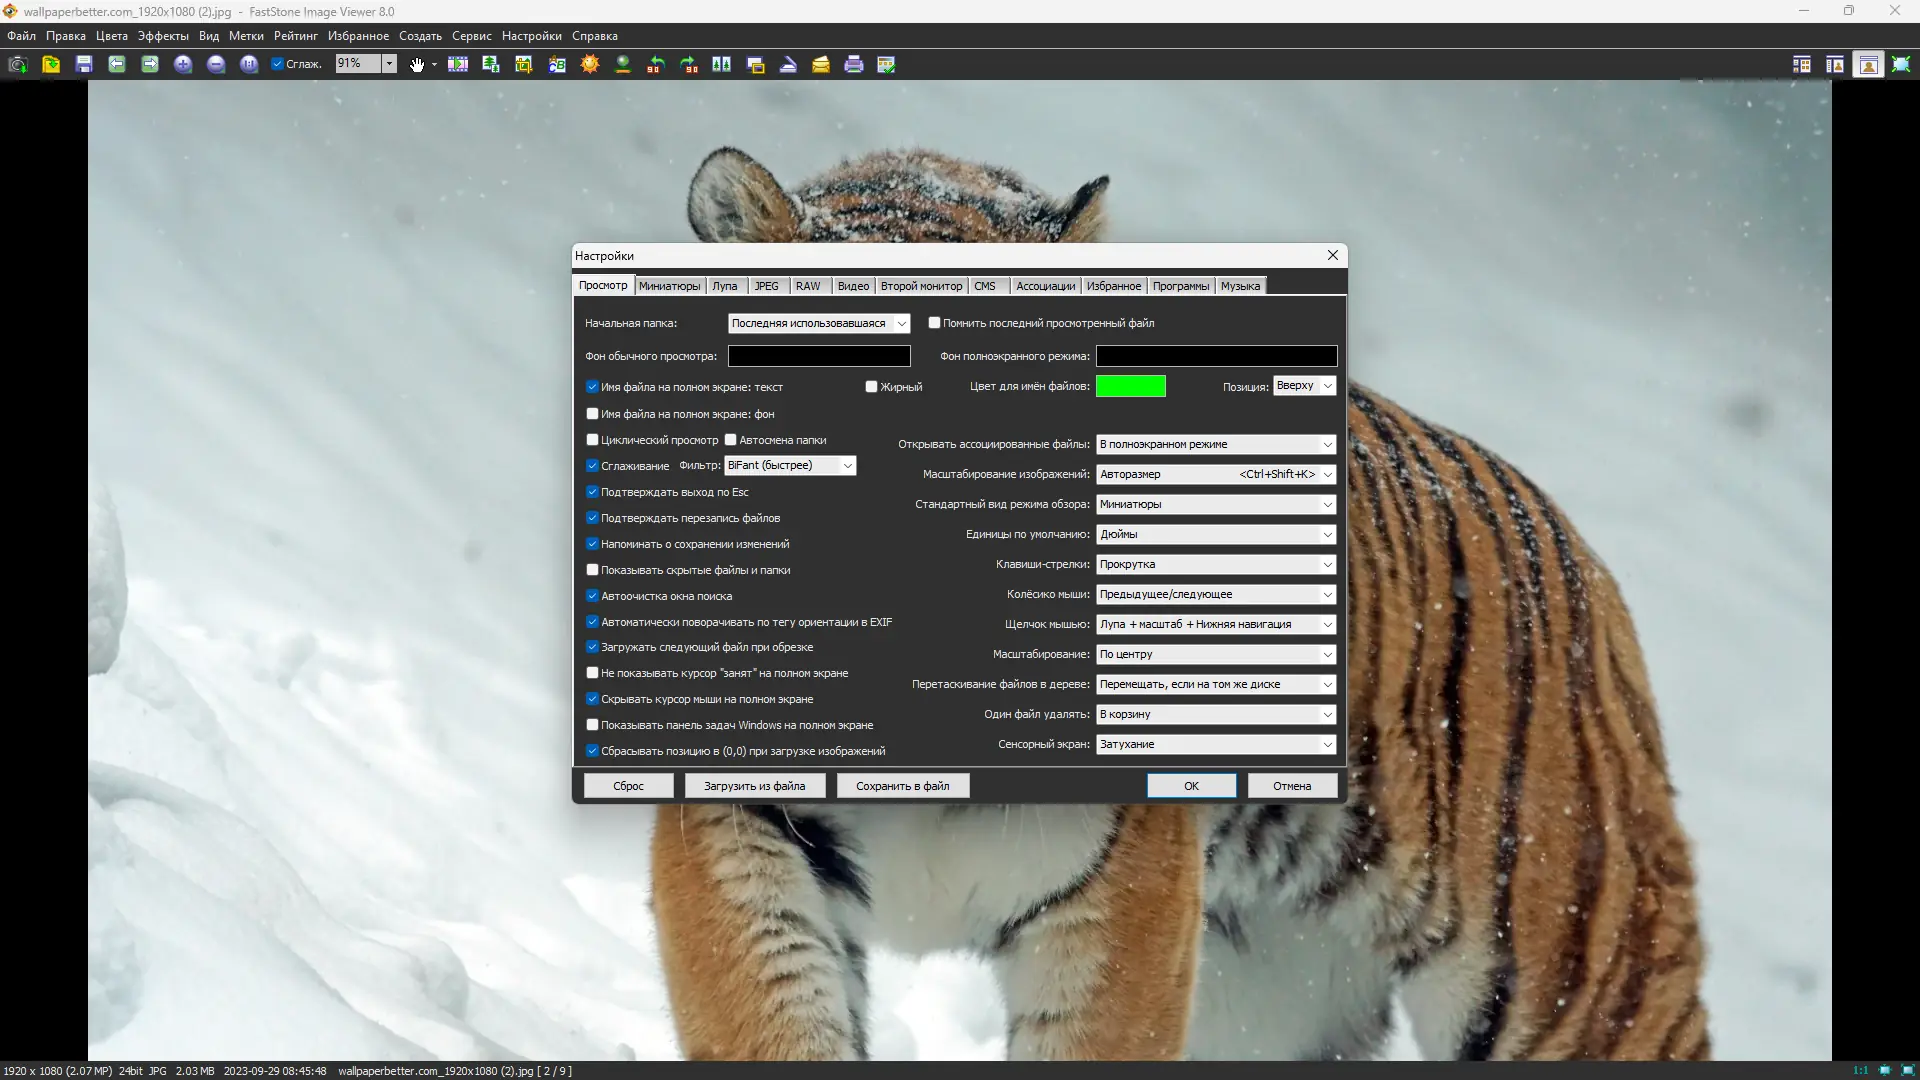
Task: Open the slideshow filmstrip icon
Action: point(458,64)
